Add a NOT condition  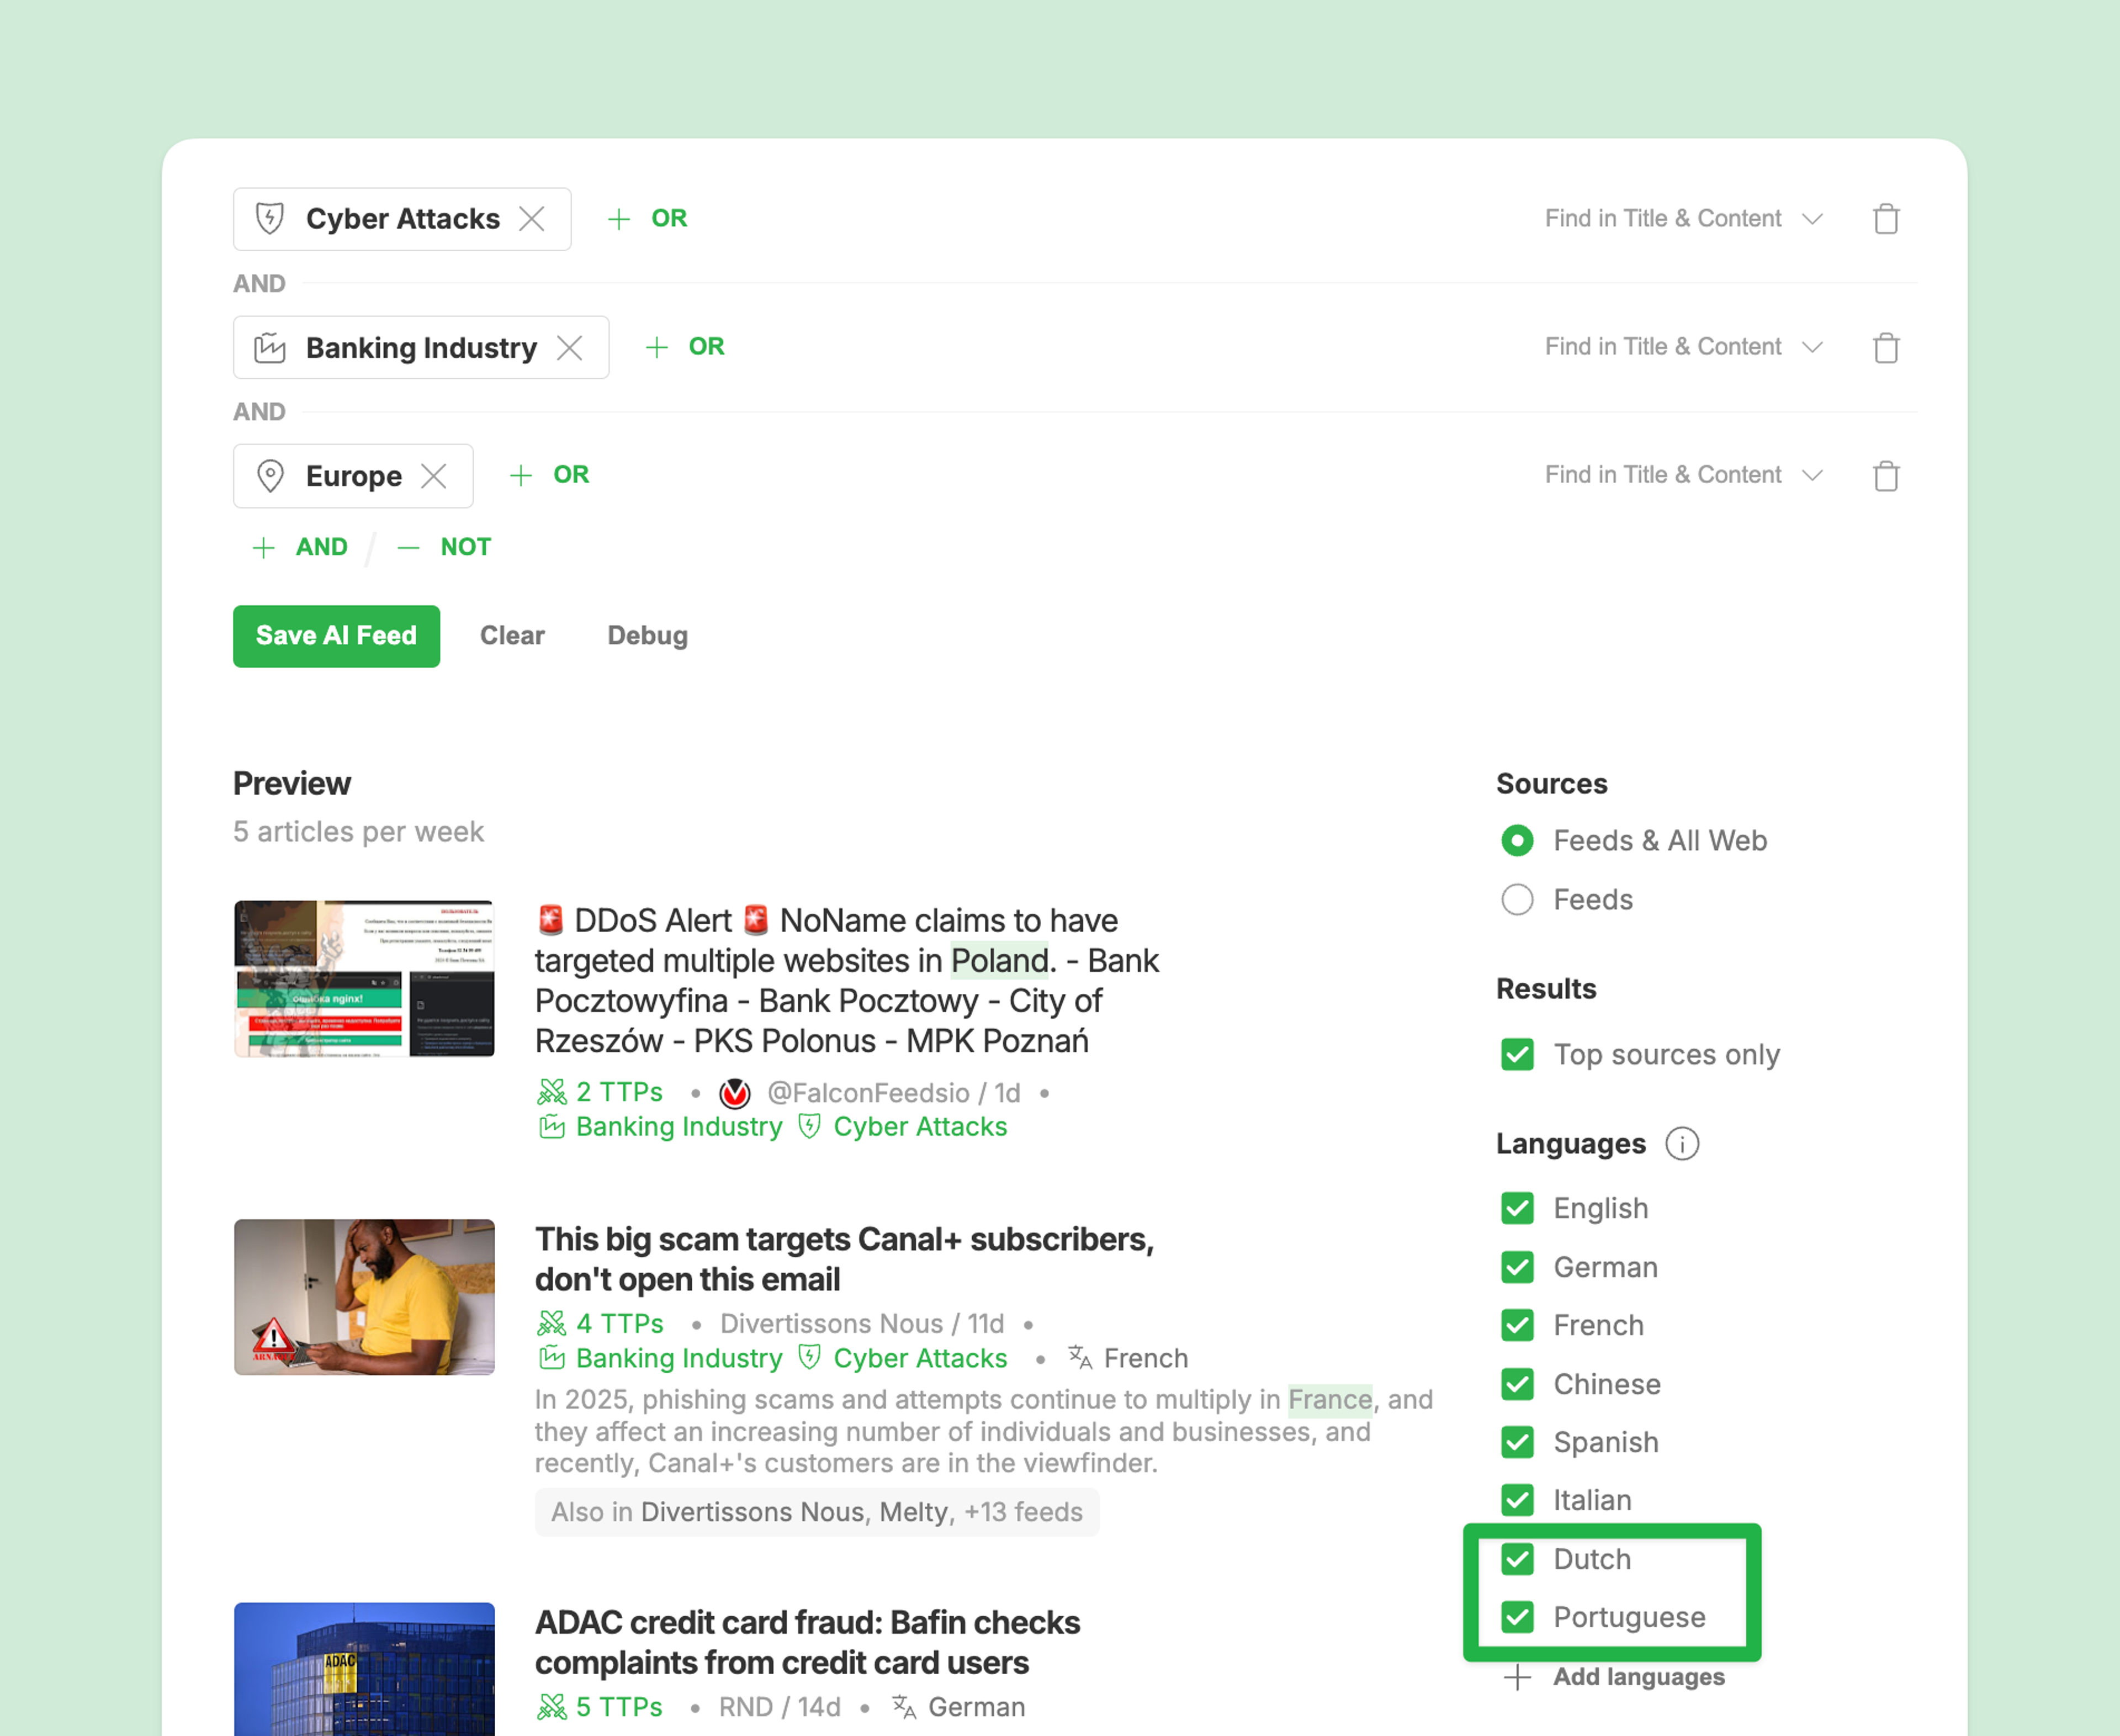click(x=444, y=547)
